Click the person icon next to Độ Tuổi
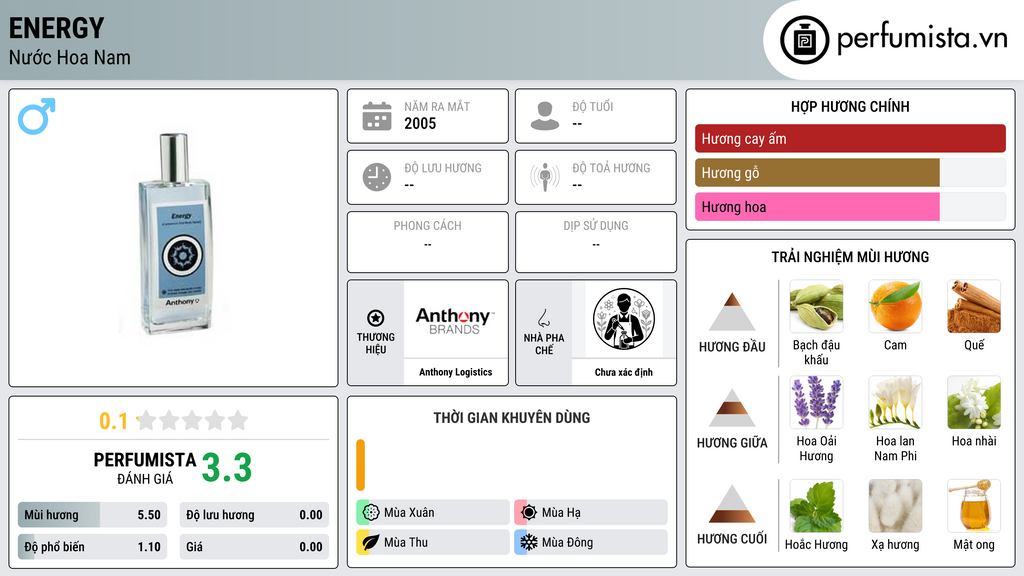The height and width of the screenshot is (576, 1024). [545, 116]
